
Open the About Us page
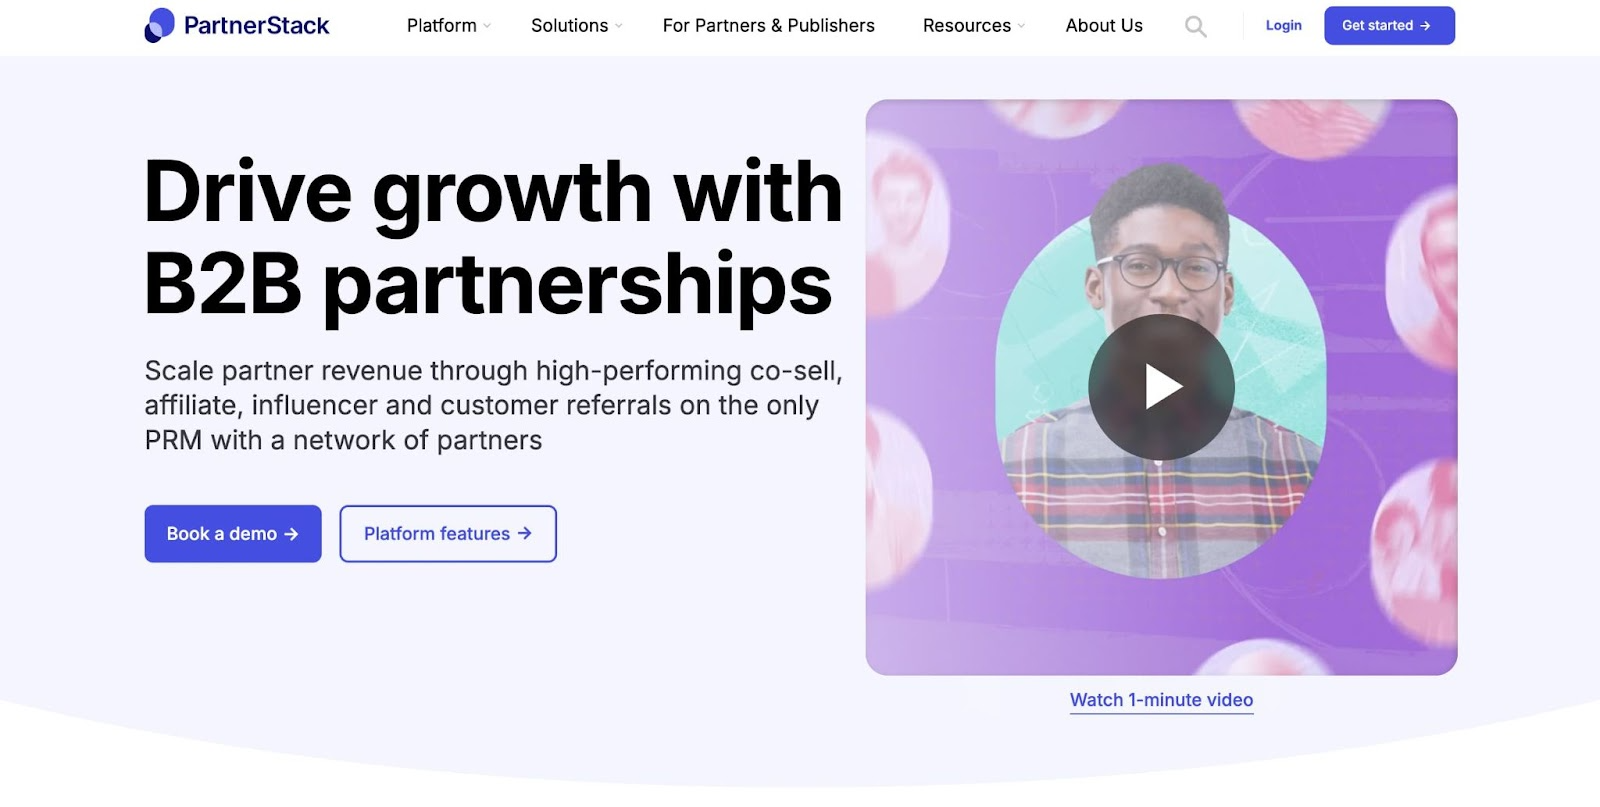click(1104, 25)
